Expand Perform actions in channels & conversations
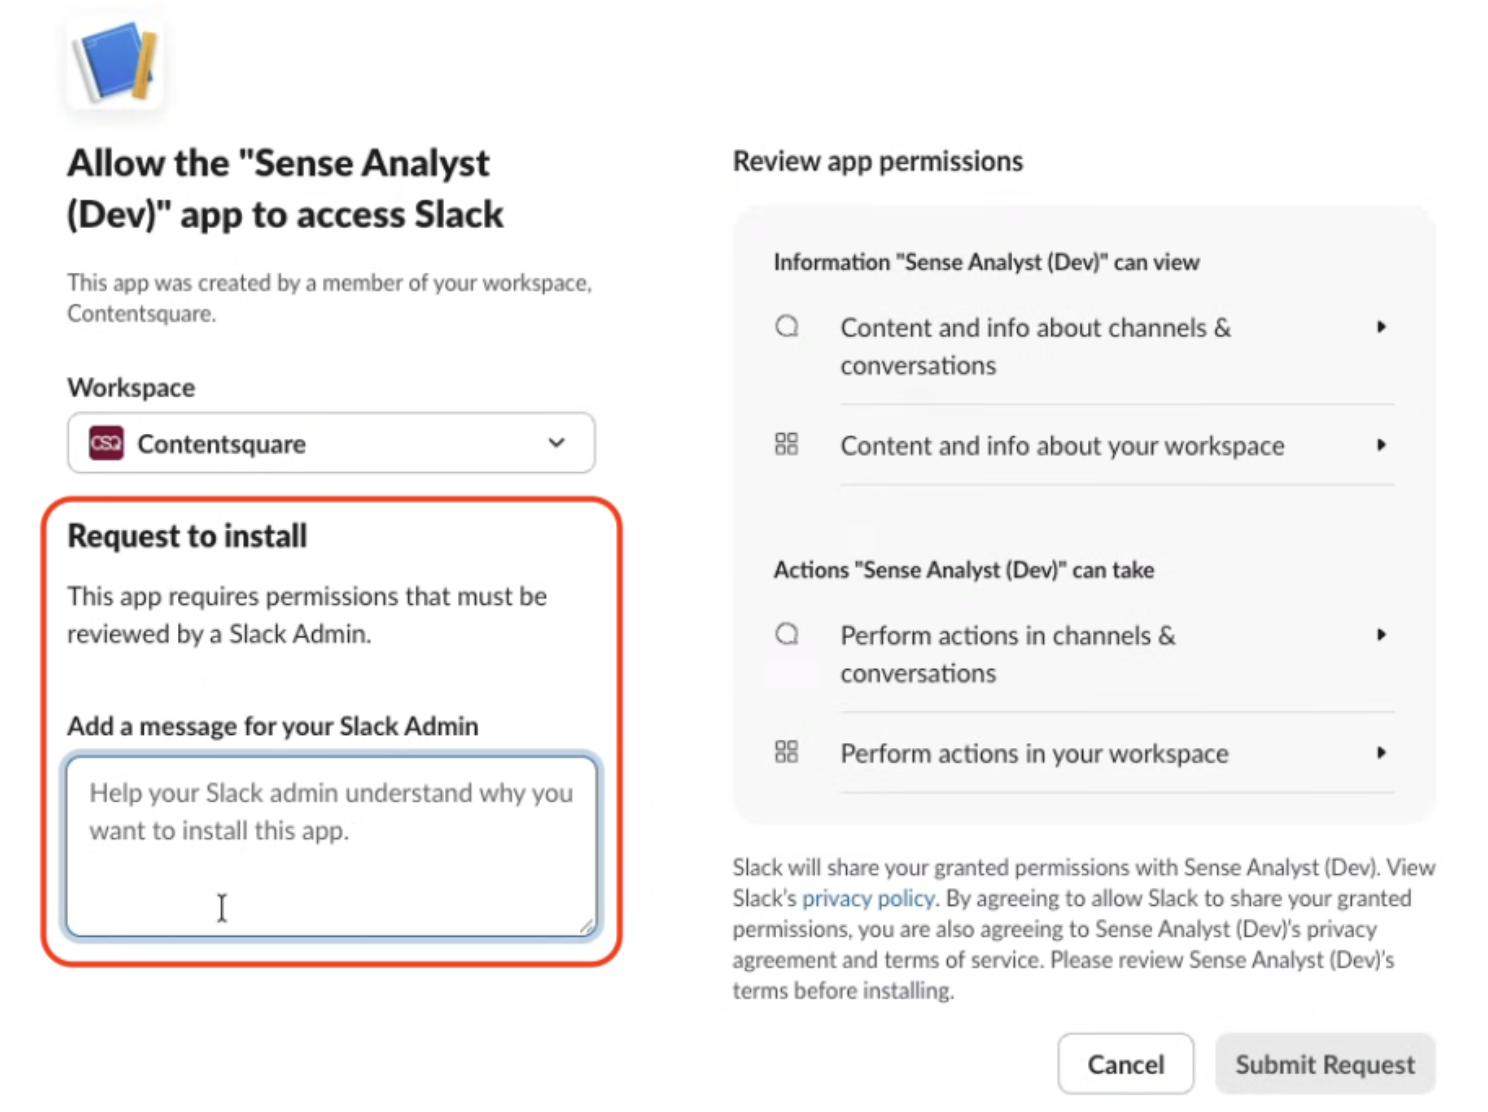 1084,654
